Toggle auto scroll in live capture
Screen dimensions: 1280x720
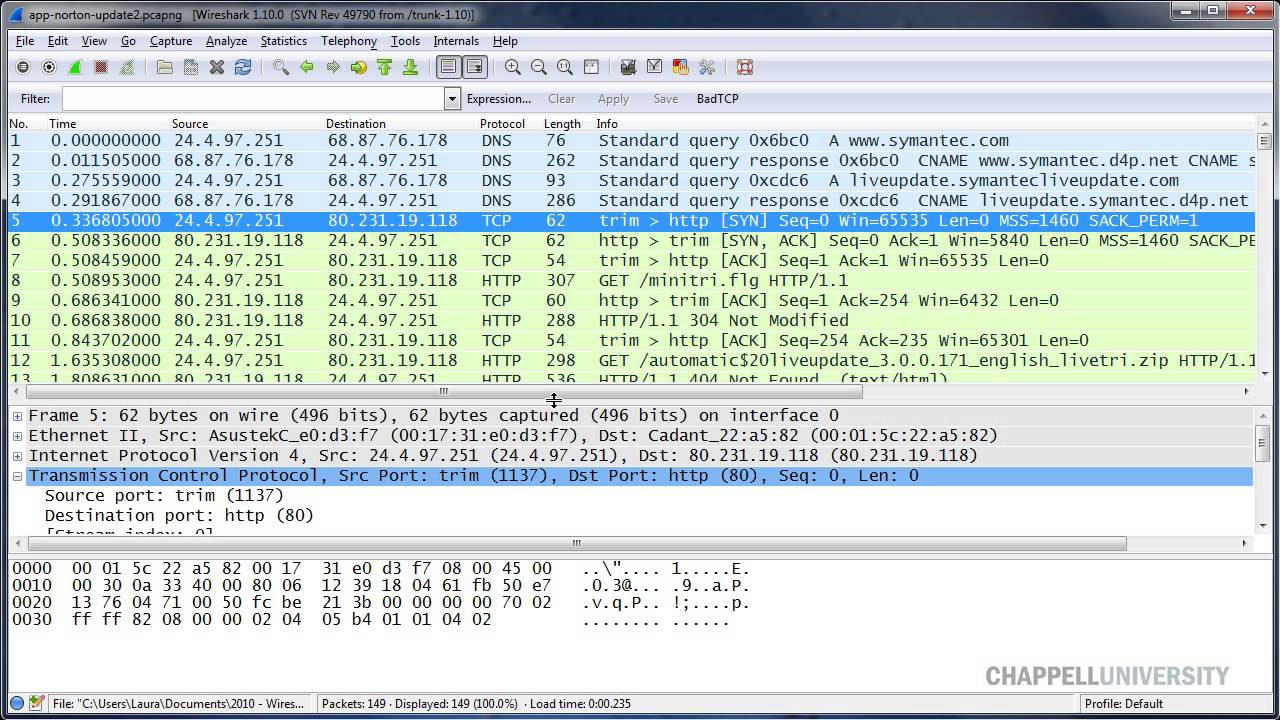[475, 67]
